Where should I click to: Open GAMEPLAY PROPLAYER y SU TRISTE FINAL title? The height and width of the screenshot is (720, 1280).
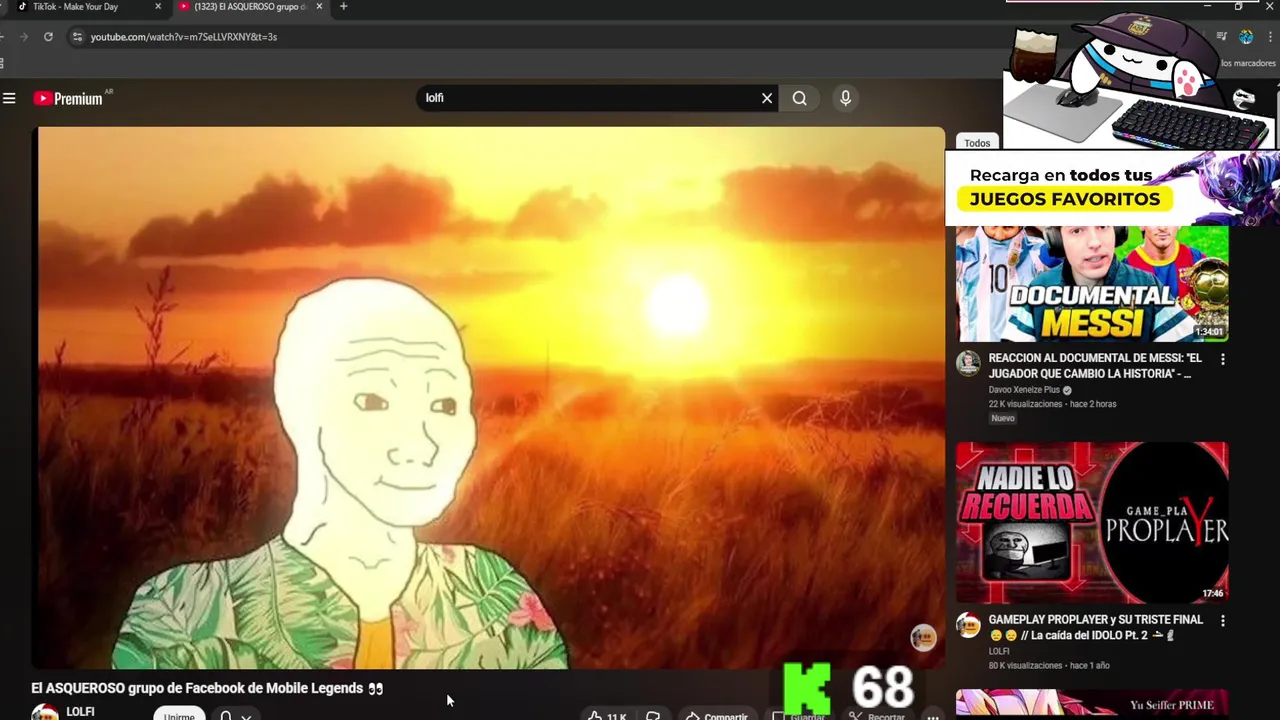tap(1096, 628)
